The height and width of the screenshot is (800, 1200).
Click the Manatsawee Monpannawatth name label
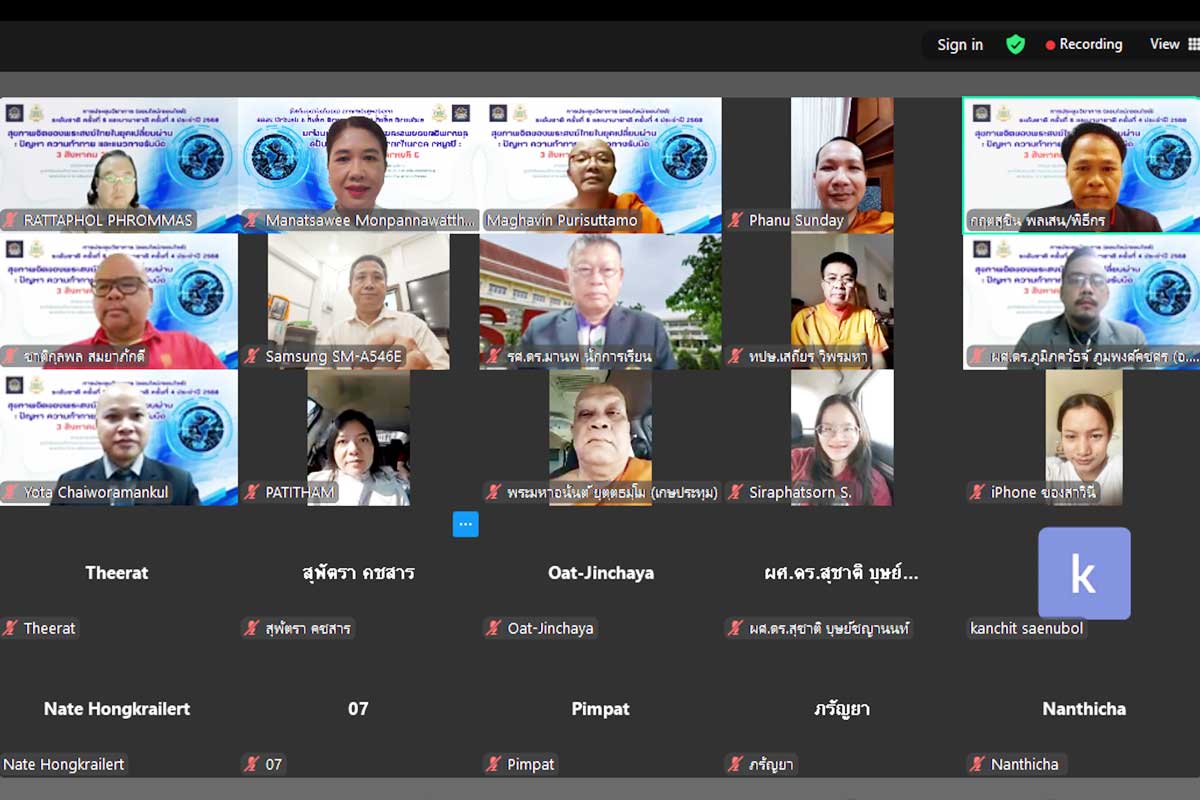pyautogui.click(x=370, y=220)
